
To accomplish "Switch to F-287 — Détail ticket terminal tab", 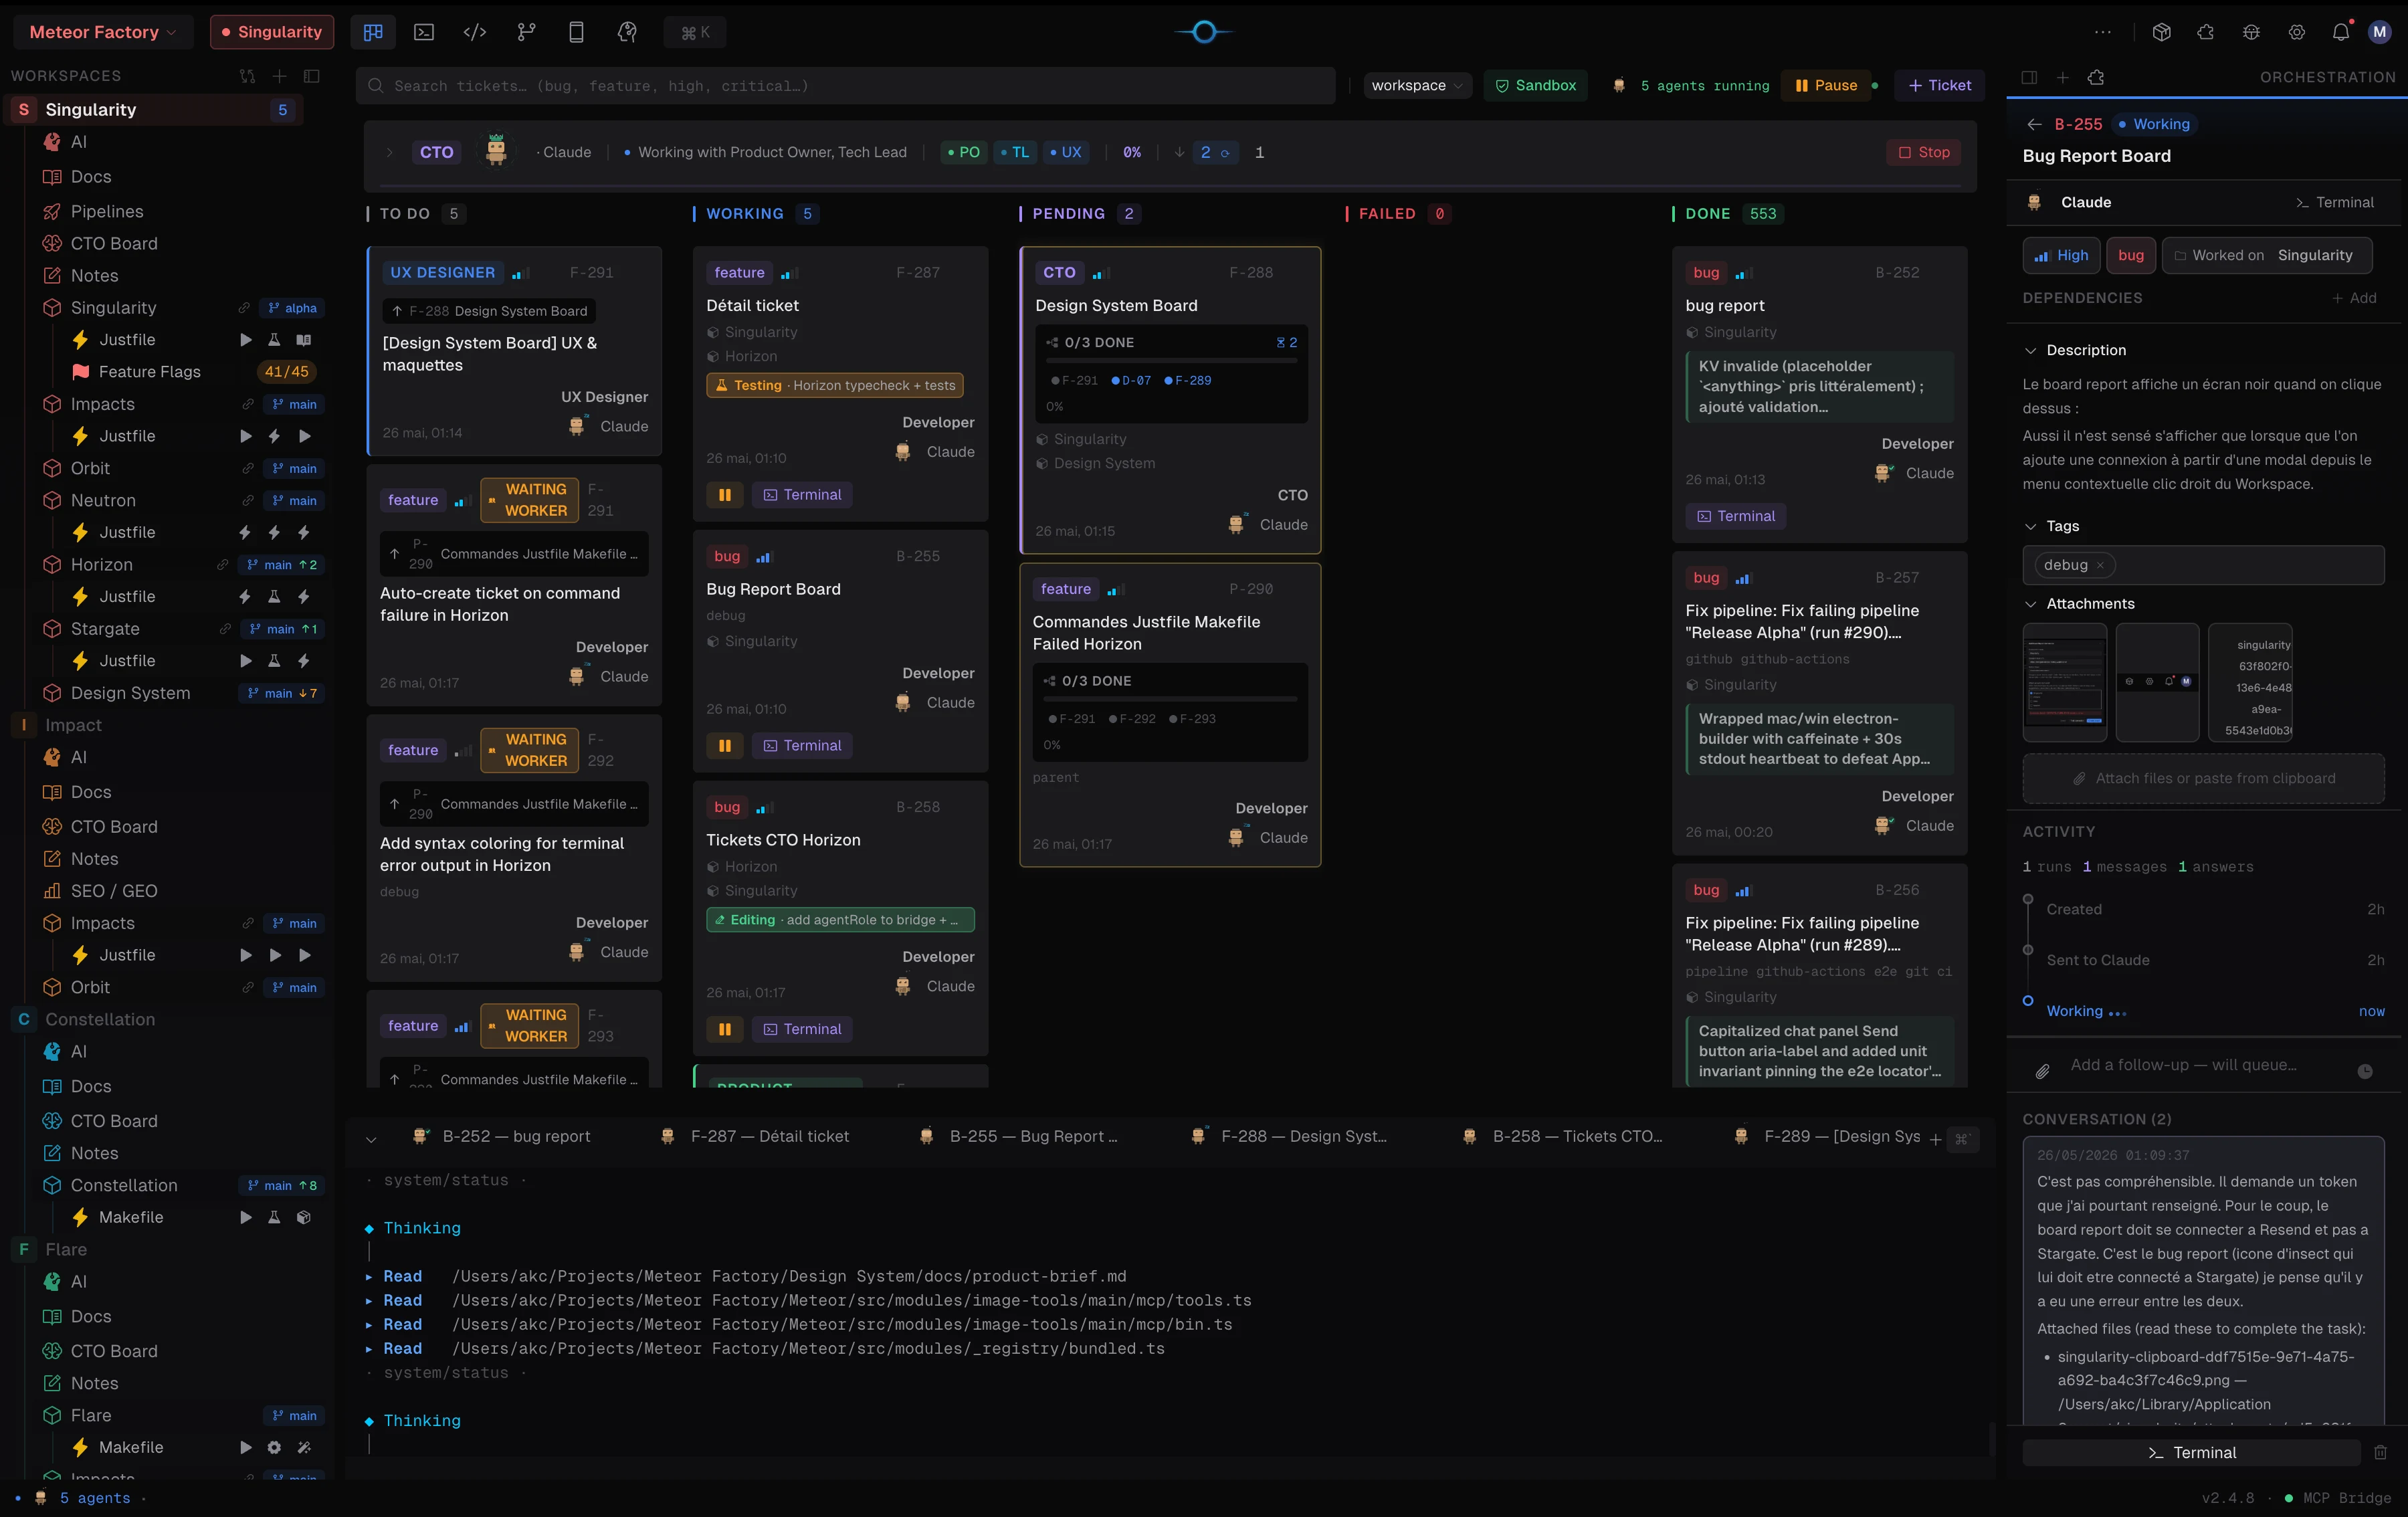I will [x=756, y=1137].
